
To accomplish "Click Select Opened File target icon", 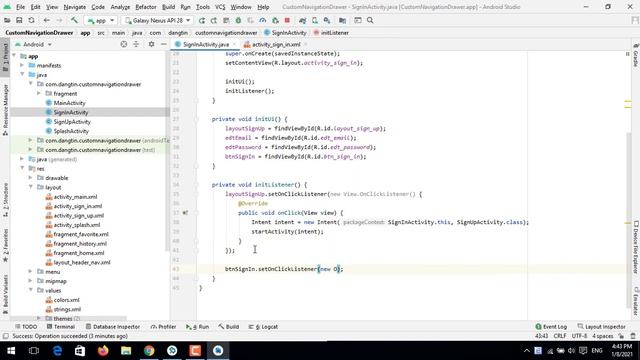I will click(x=124, y=44).
